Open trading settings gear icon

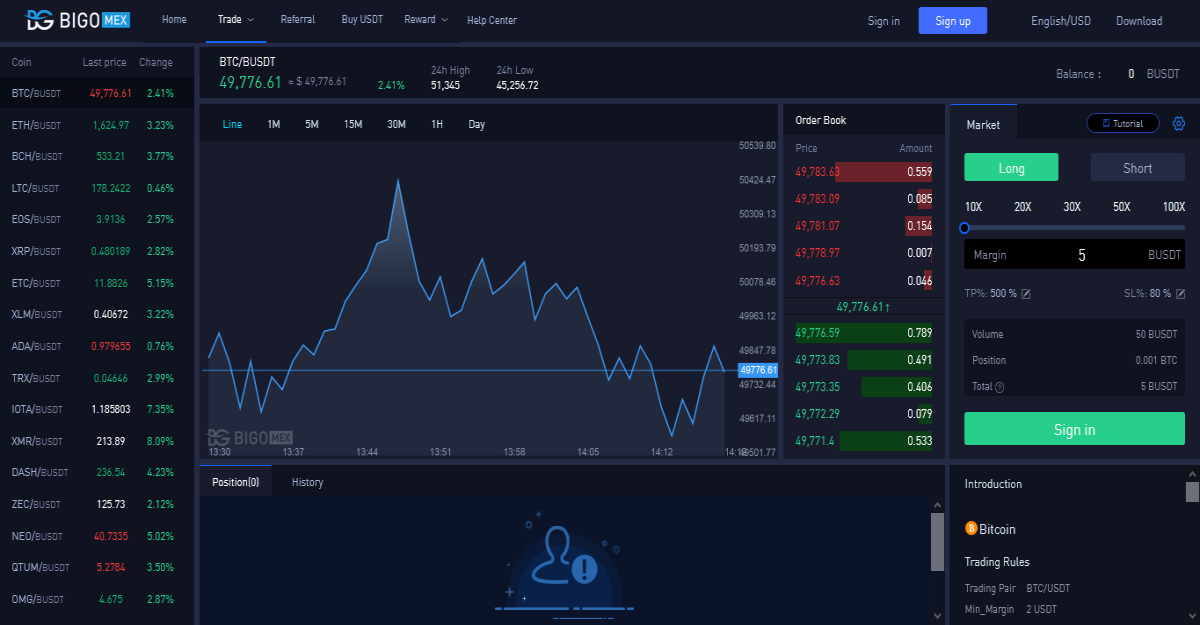(x=1179, y=123)
